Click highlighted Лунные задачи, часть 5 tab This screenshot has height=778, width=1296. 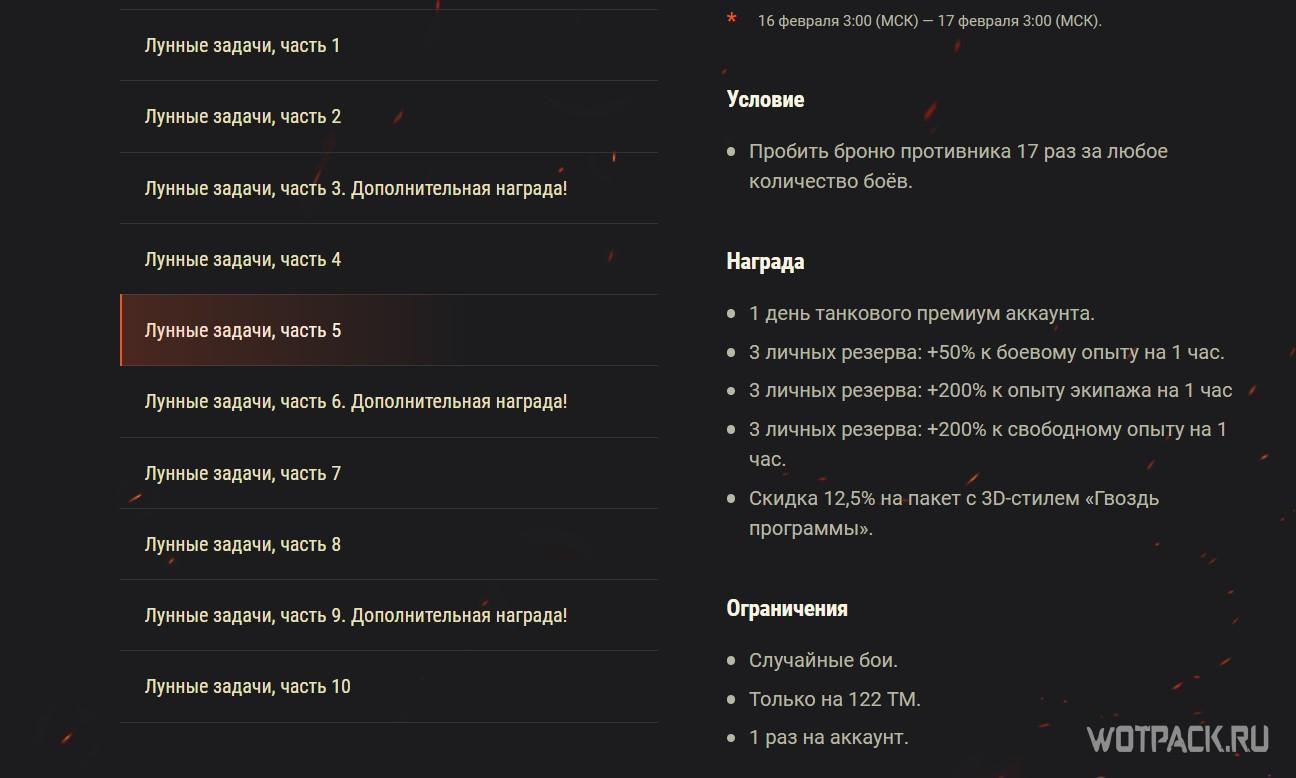click(x=243, y=331)
